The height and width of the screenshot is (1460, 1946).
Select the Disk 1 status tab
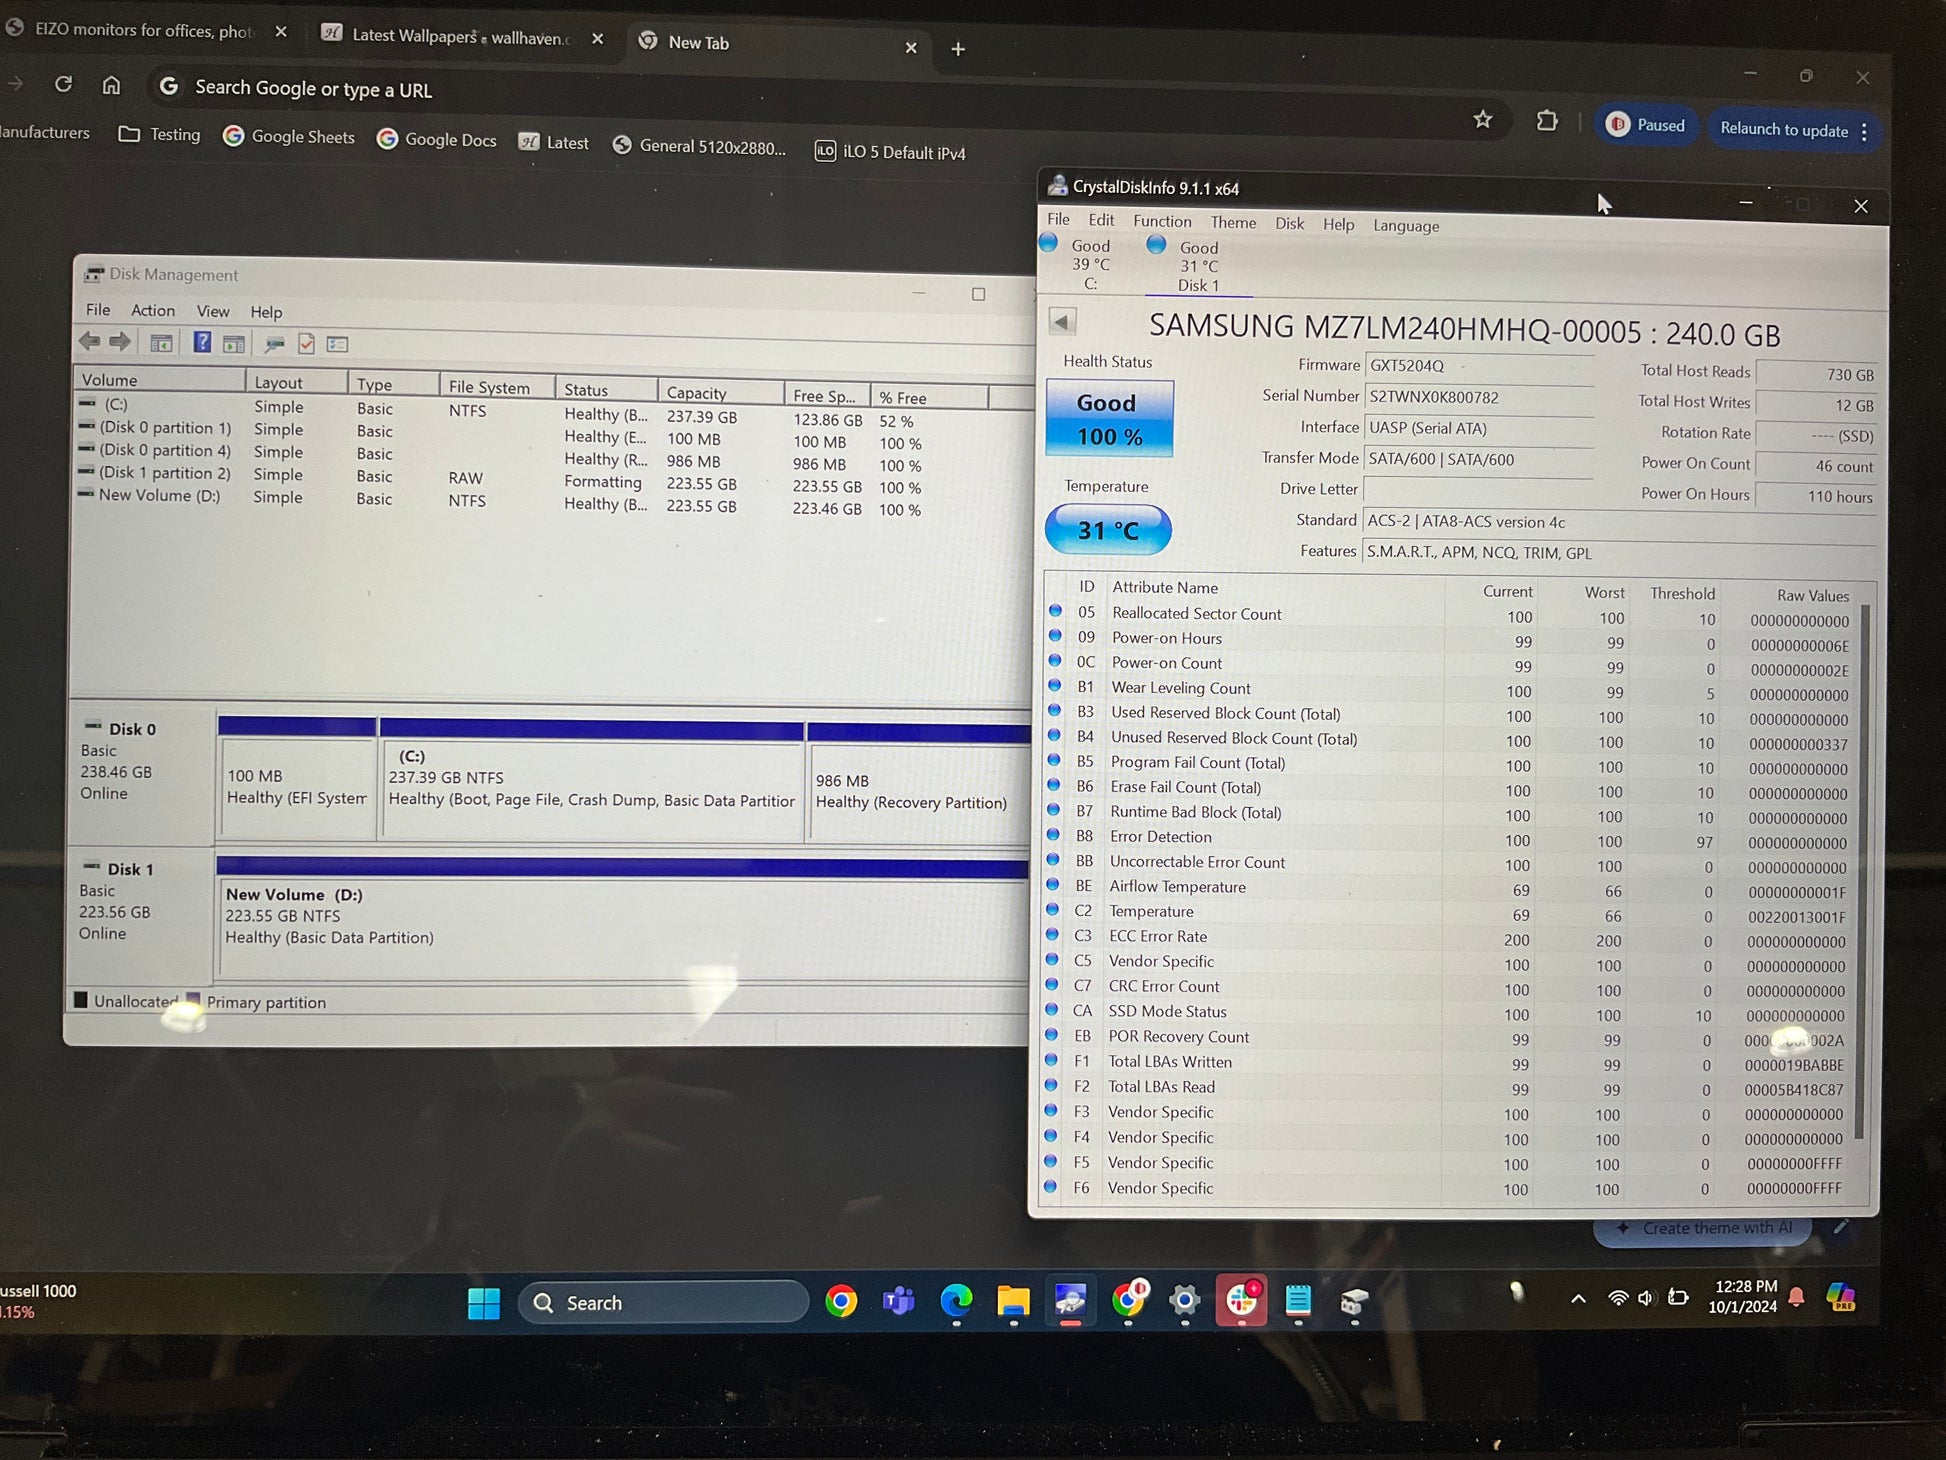tap(1197, 266)
